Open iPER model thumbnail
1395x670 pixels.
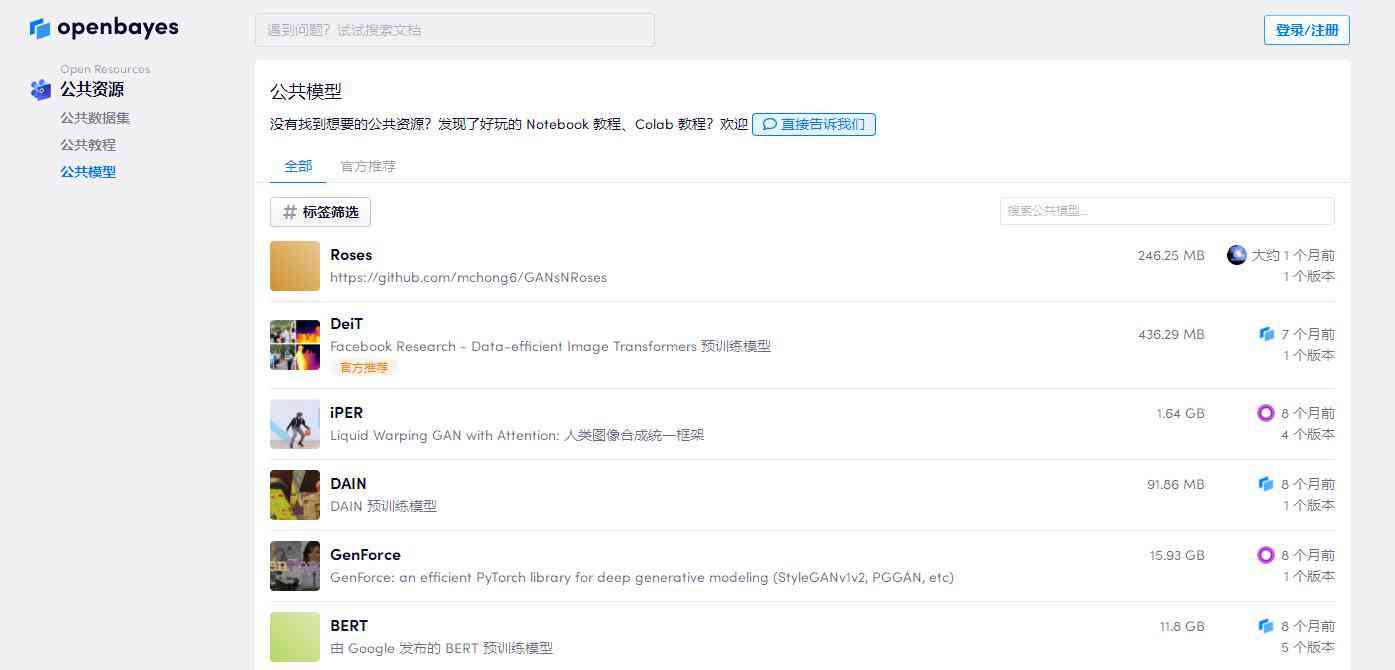tap(295, 424)
